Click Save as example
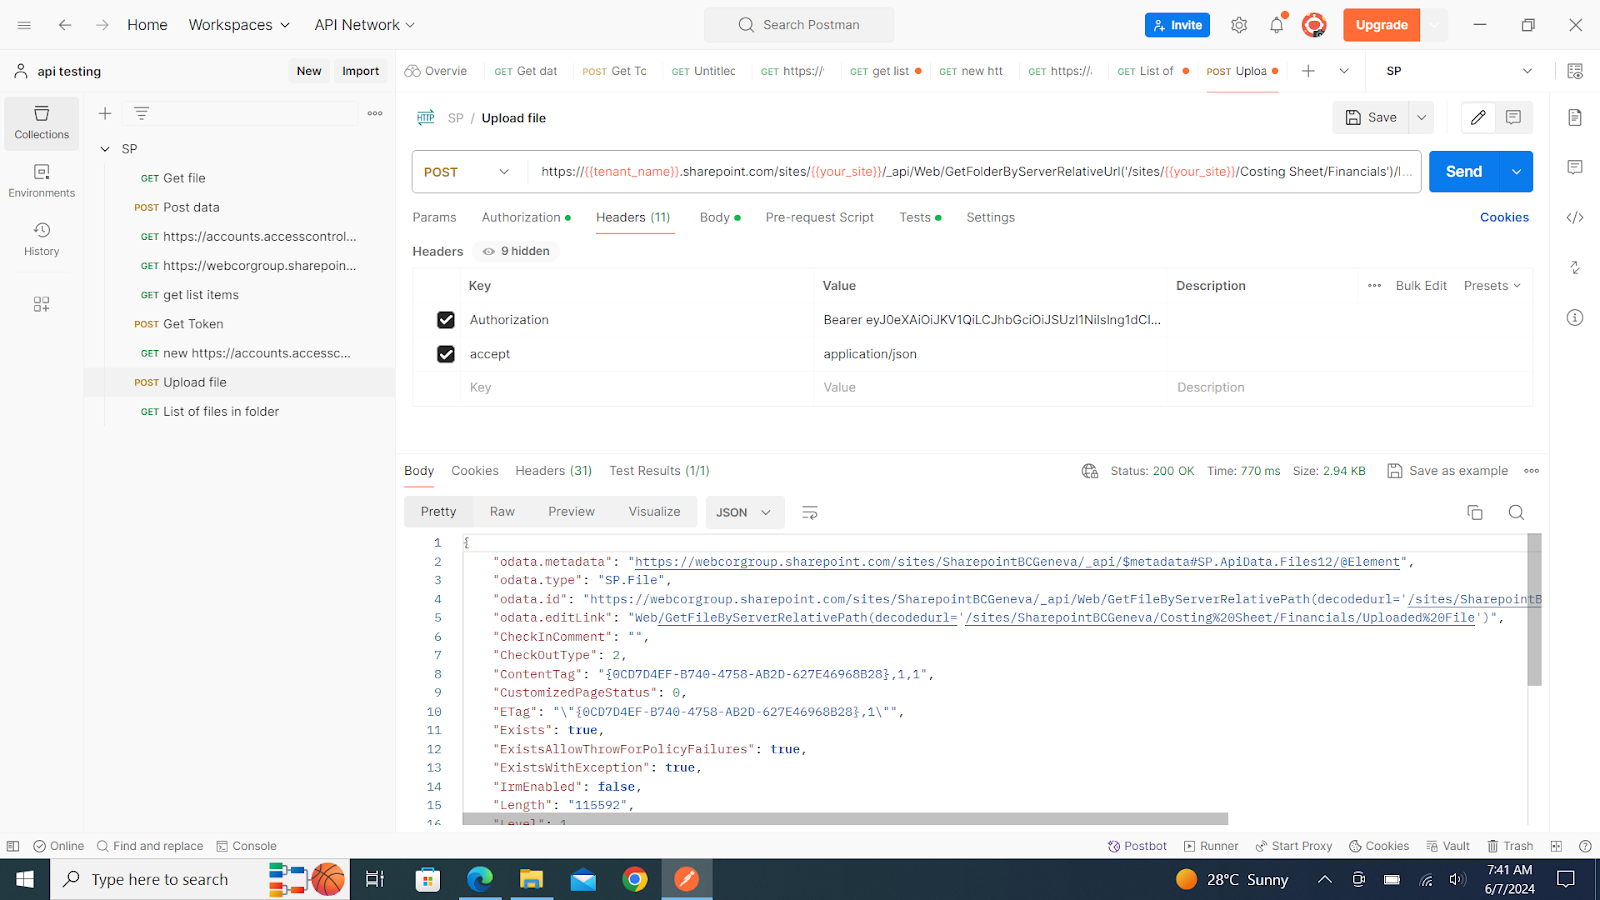Image resolution: width=1600 pixels, height=900 pixels. point(1448,471)
